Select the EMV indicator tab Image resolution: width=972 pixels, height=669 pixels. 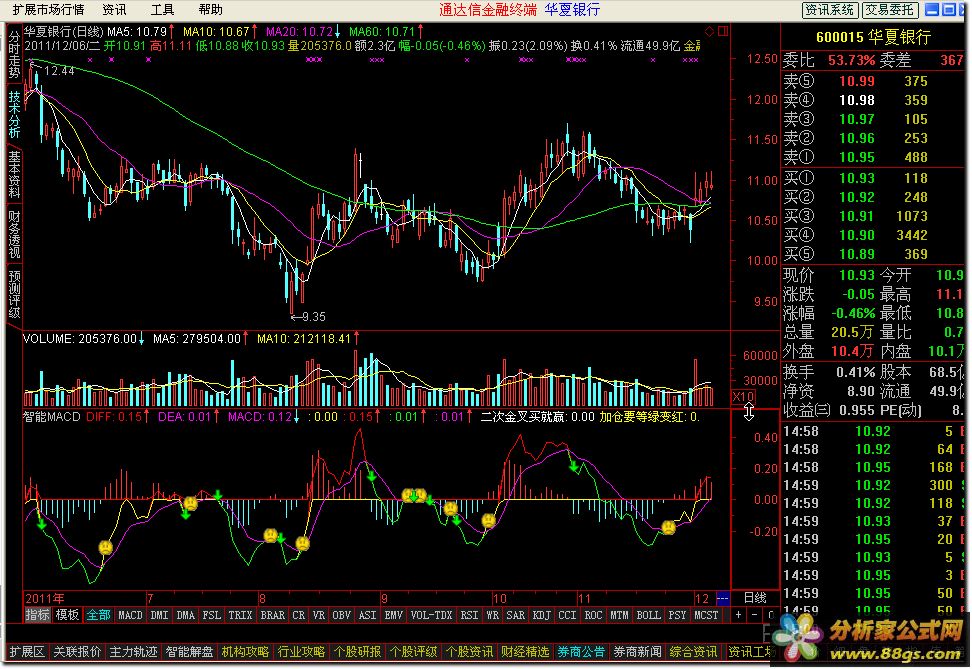pyautogui.click(x=394, y=615)
